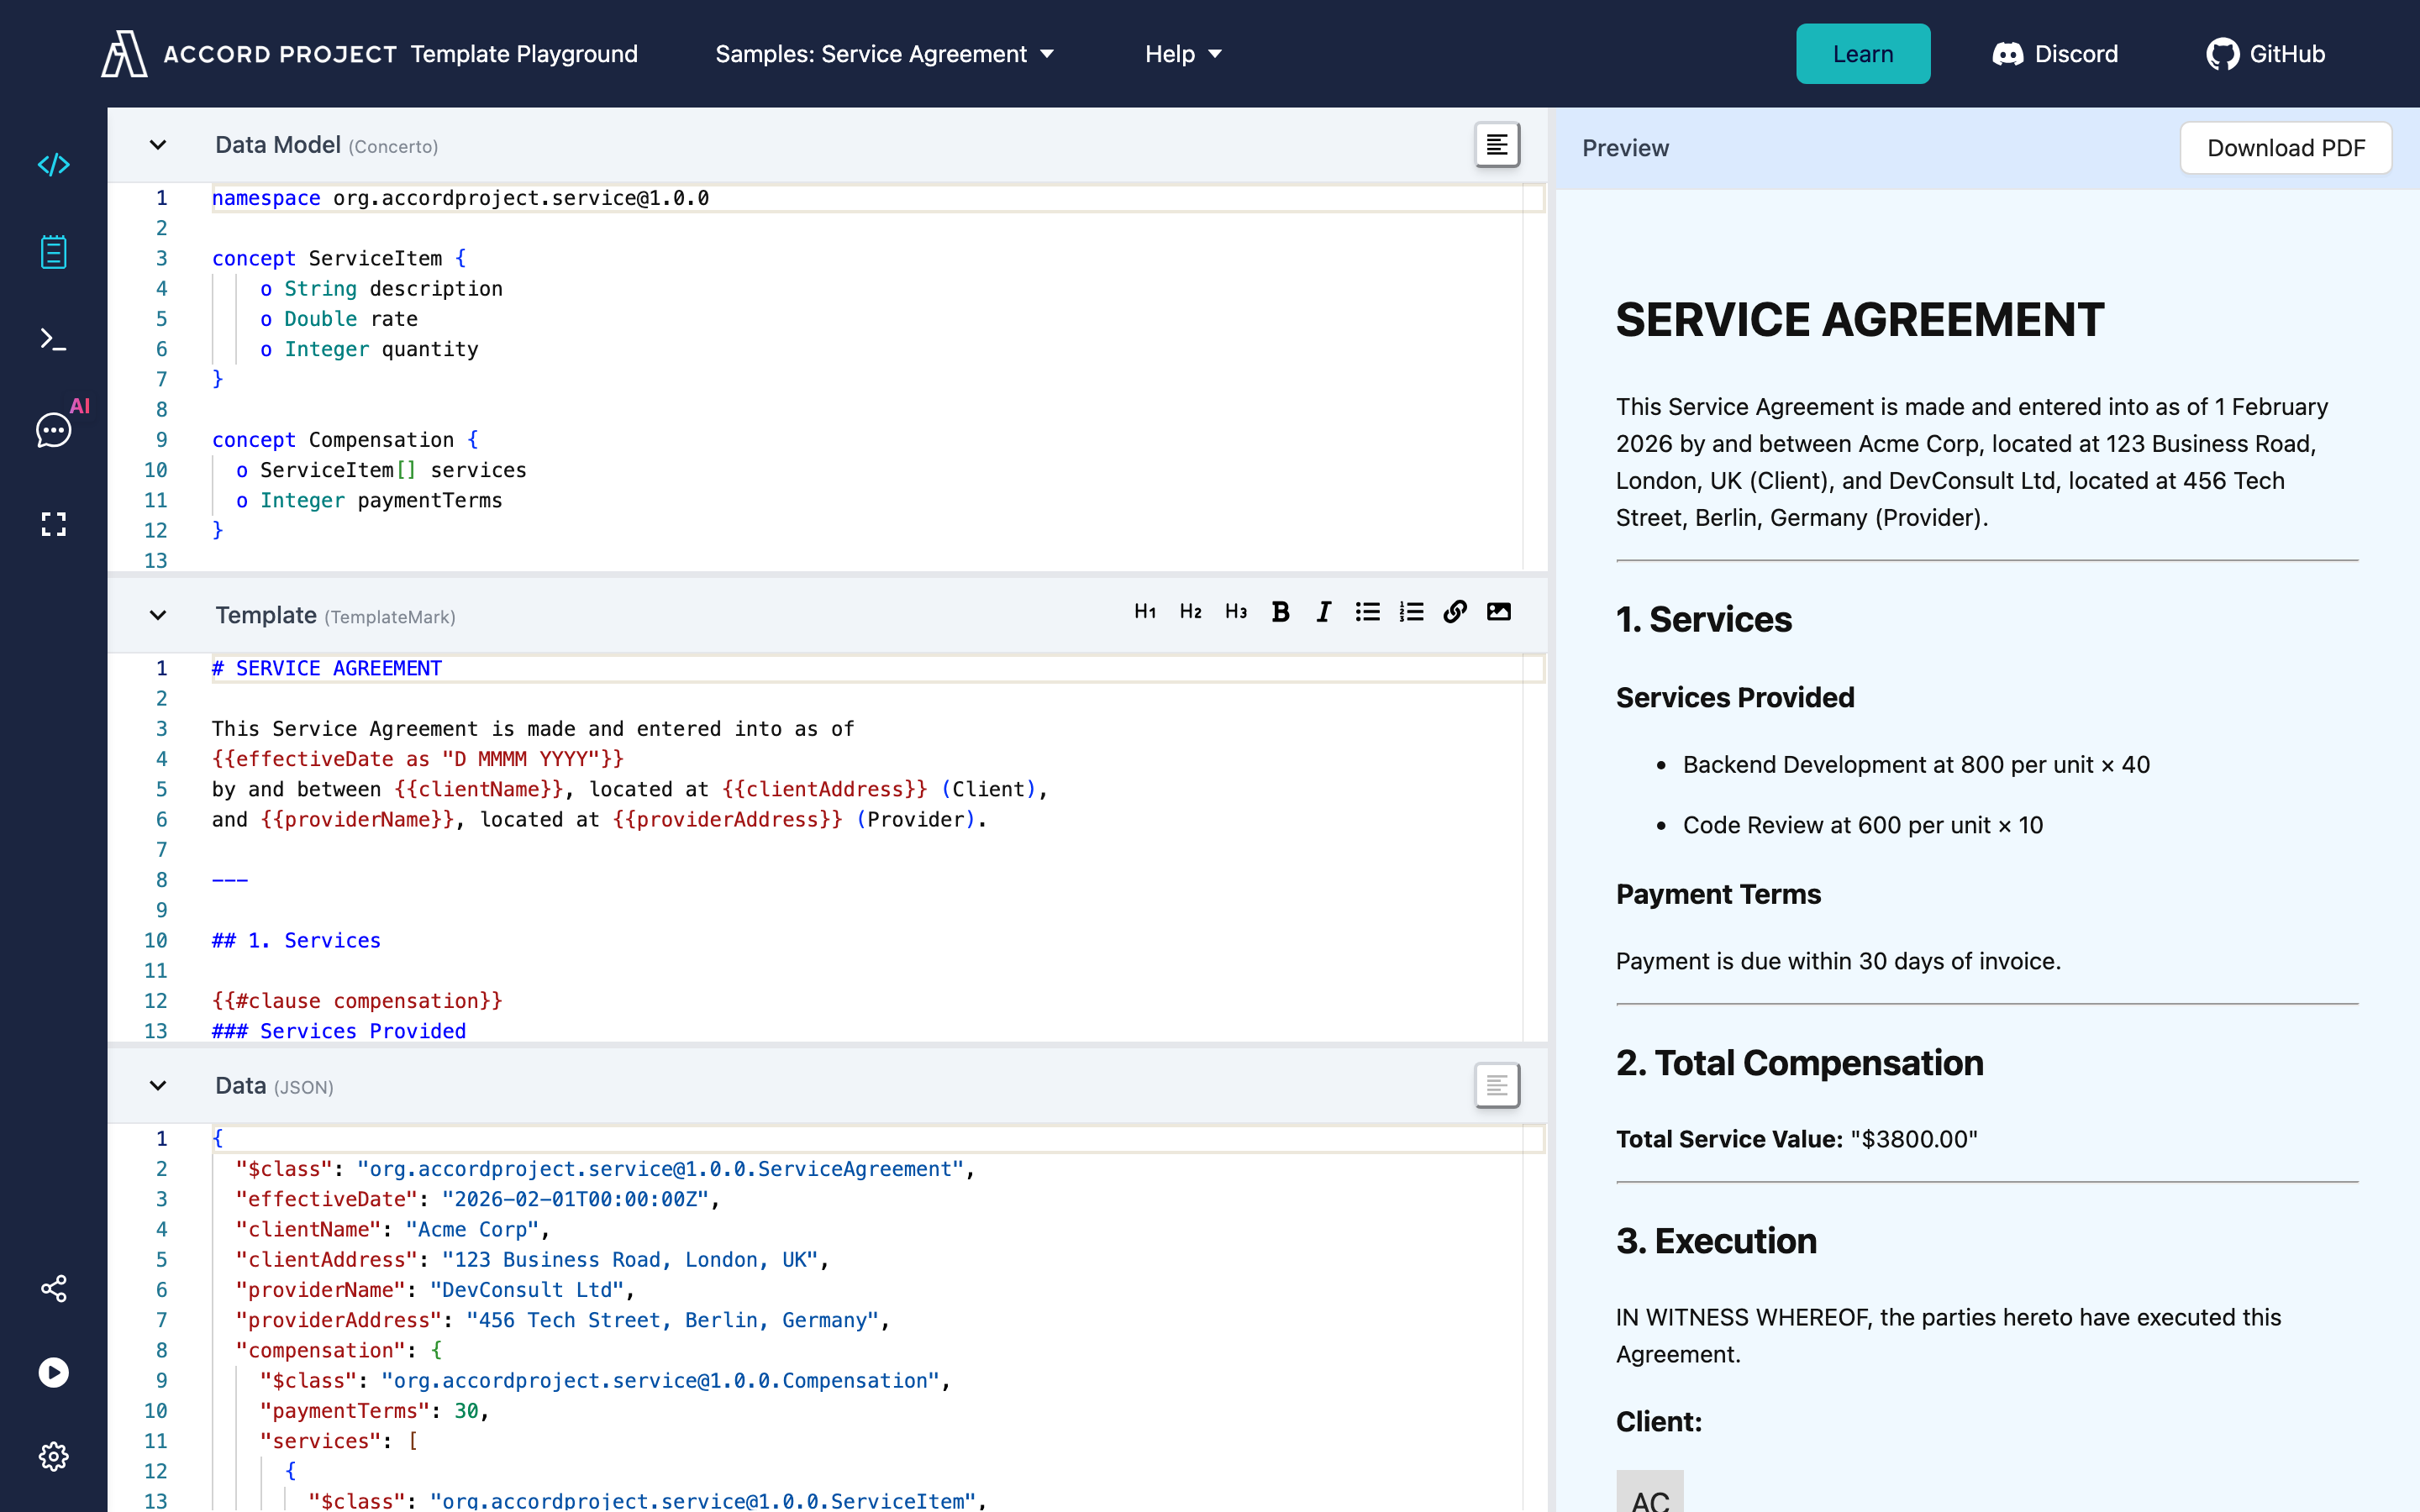This screenshot has width=2420, height=1512.
Task: Click the Data JSON format button
Action: (1497, 1085)
